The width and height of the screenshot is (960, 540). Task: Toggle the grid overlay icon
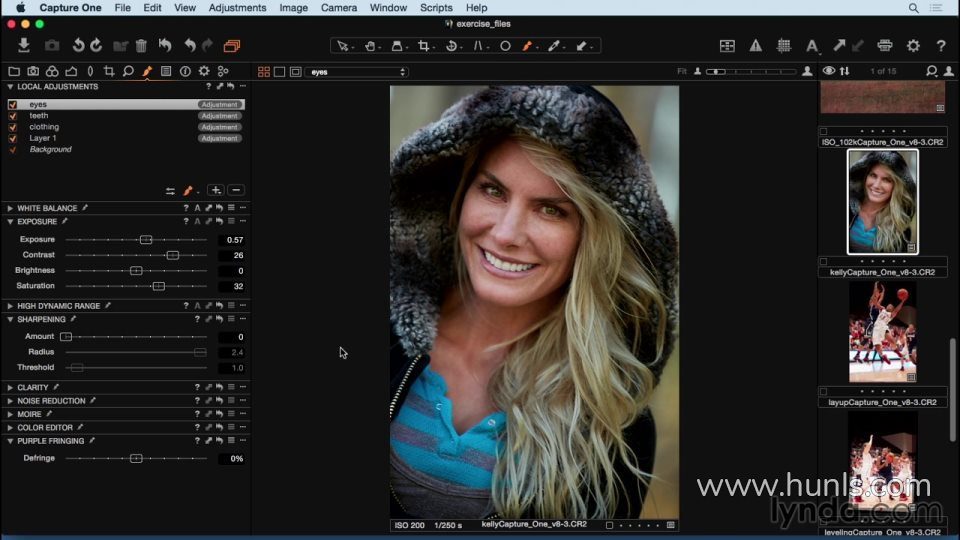[x=784, y=45]
